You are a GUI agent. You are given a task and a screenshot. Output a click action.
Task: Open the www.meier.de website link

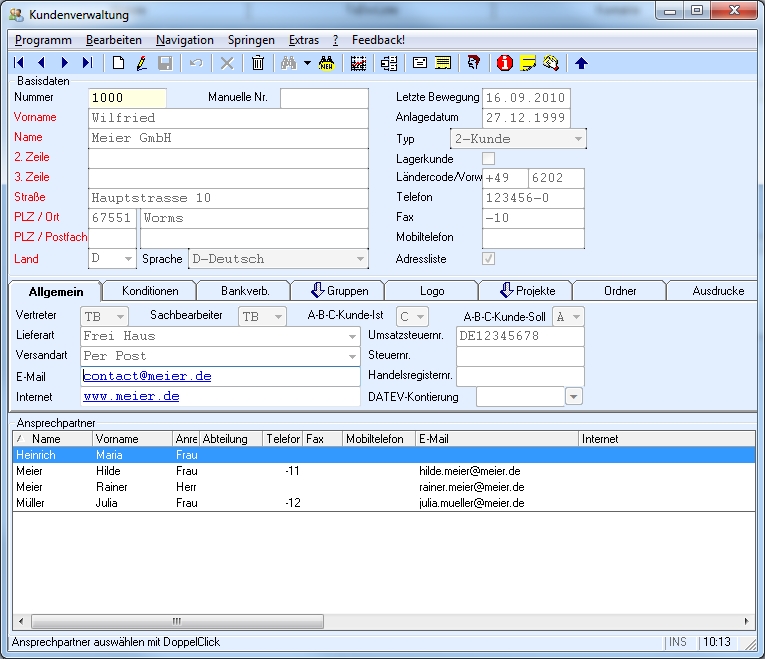tap(131, 396)
